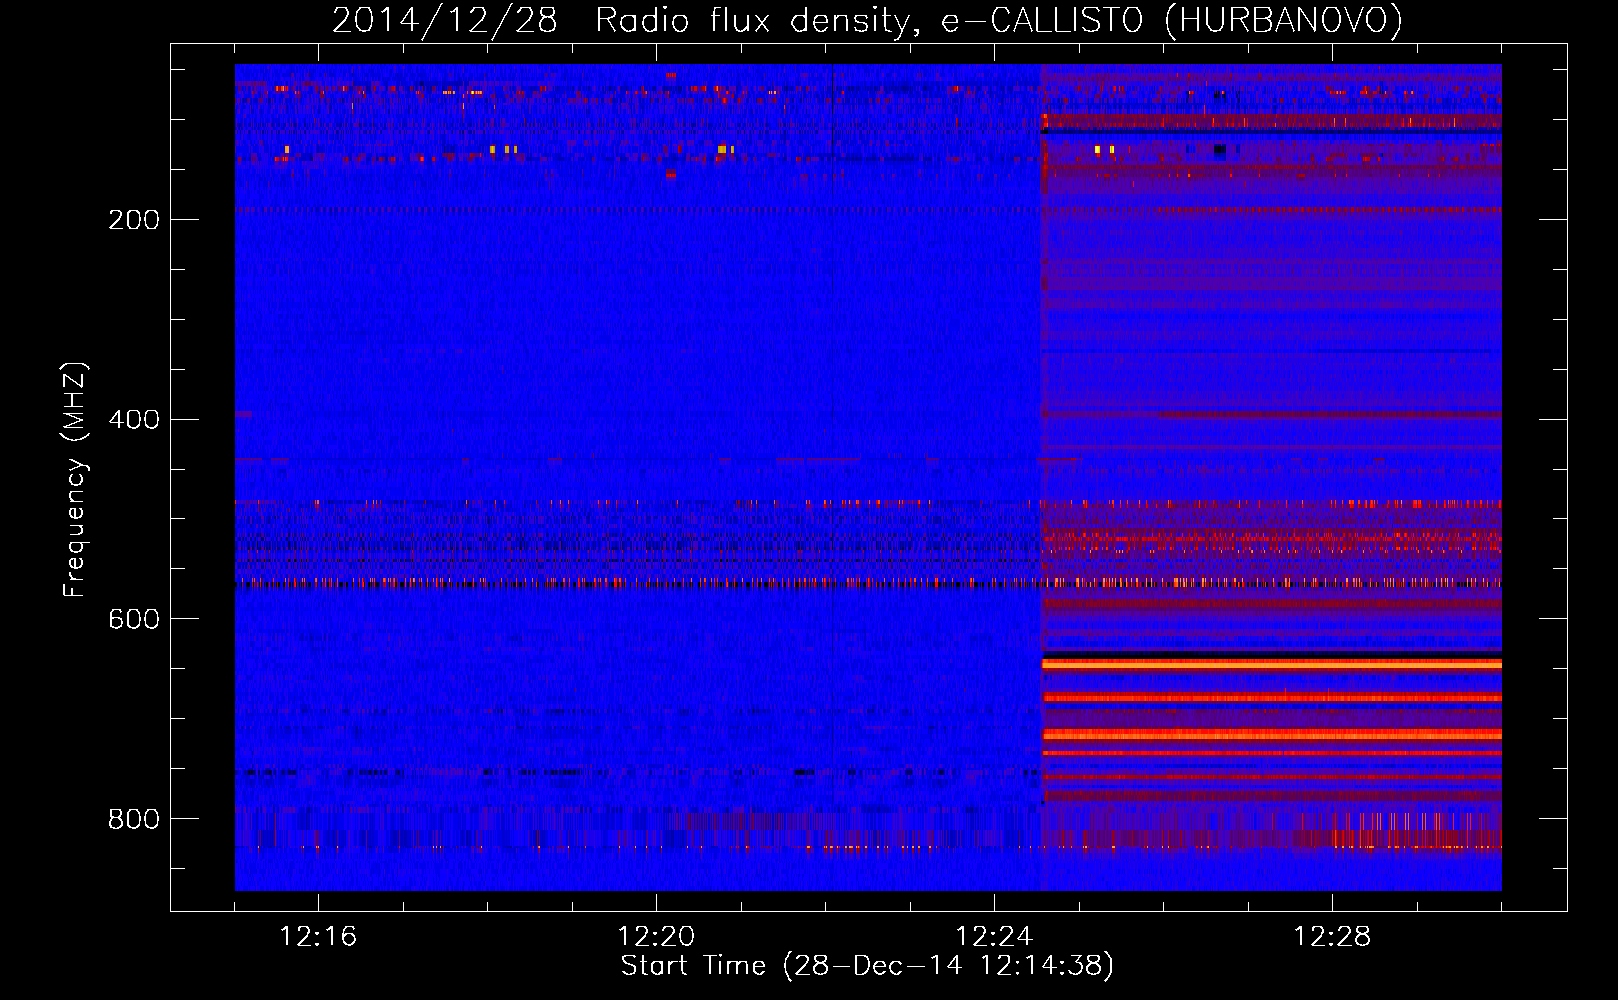The height and width of the screenshot is (1000, 1618).
Task: Click the plot title 'Radio flux density, e-CALLISTO (HURBANOVO)'
Action: click(x=999, y=20)
